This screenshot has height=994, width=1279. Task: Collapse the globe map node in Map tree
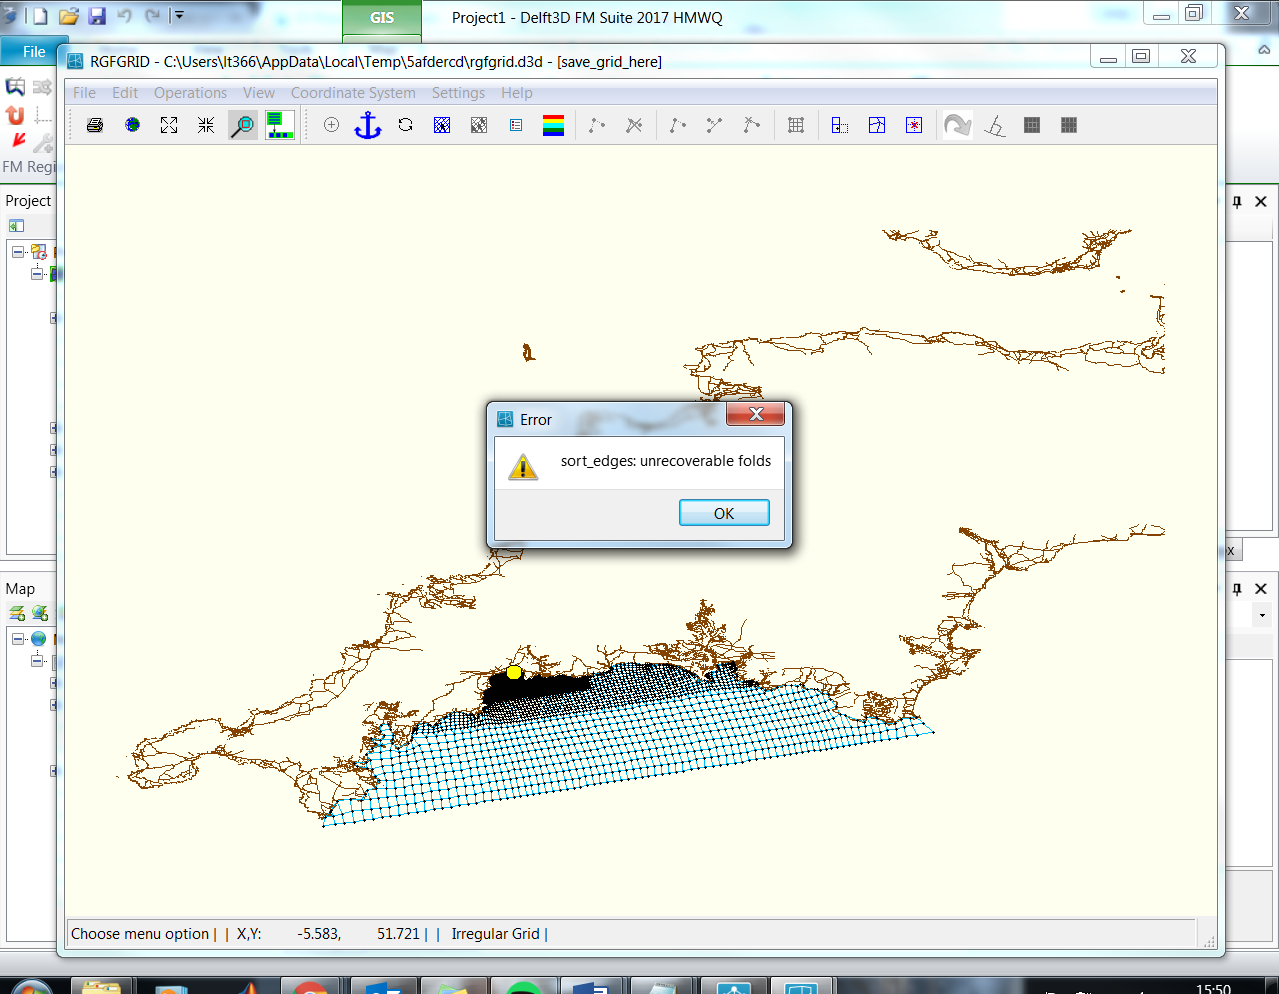(x=18, y=639)
